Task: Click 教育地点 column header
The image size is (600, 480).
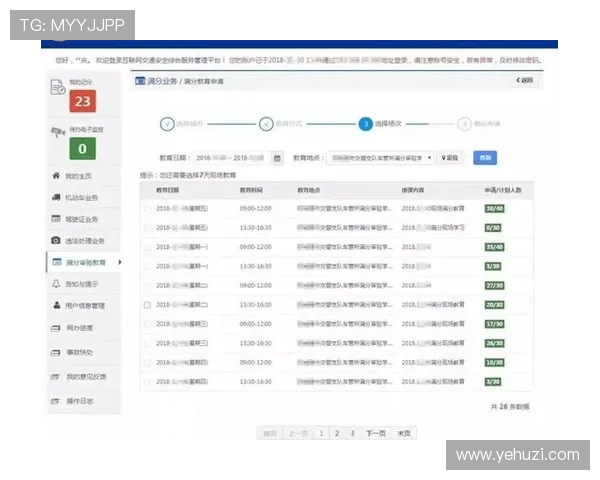Action: point(309,190)
